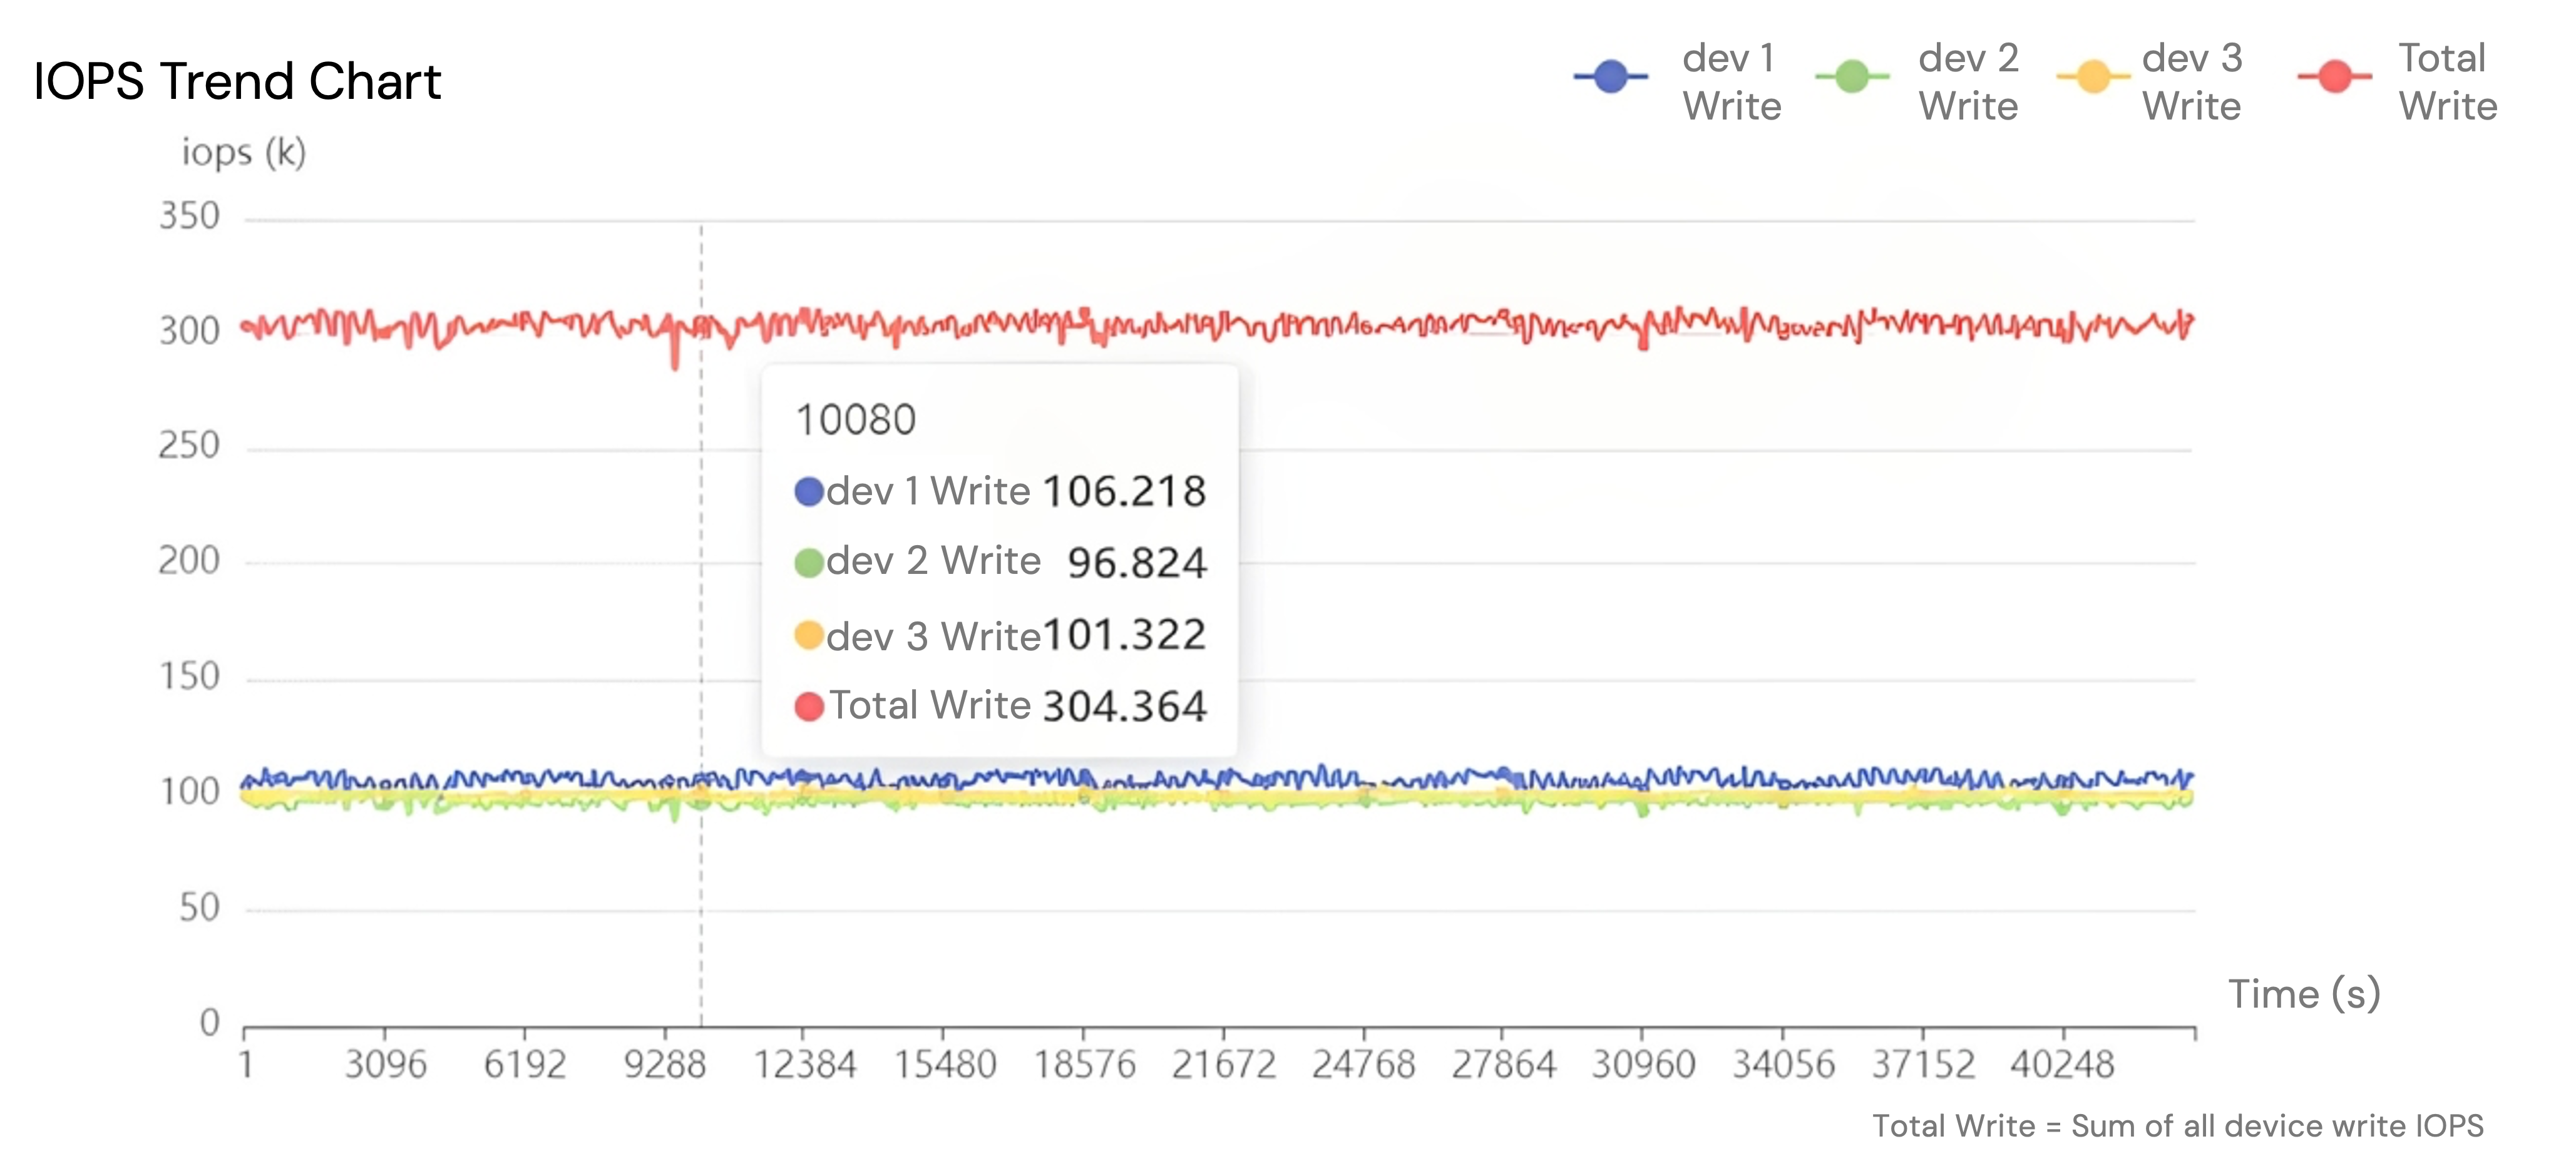Click the 9288 x-axis tick label
Image resolution: width=2576 pixels, height=1176 pixels.
[x=665, y=1065]
